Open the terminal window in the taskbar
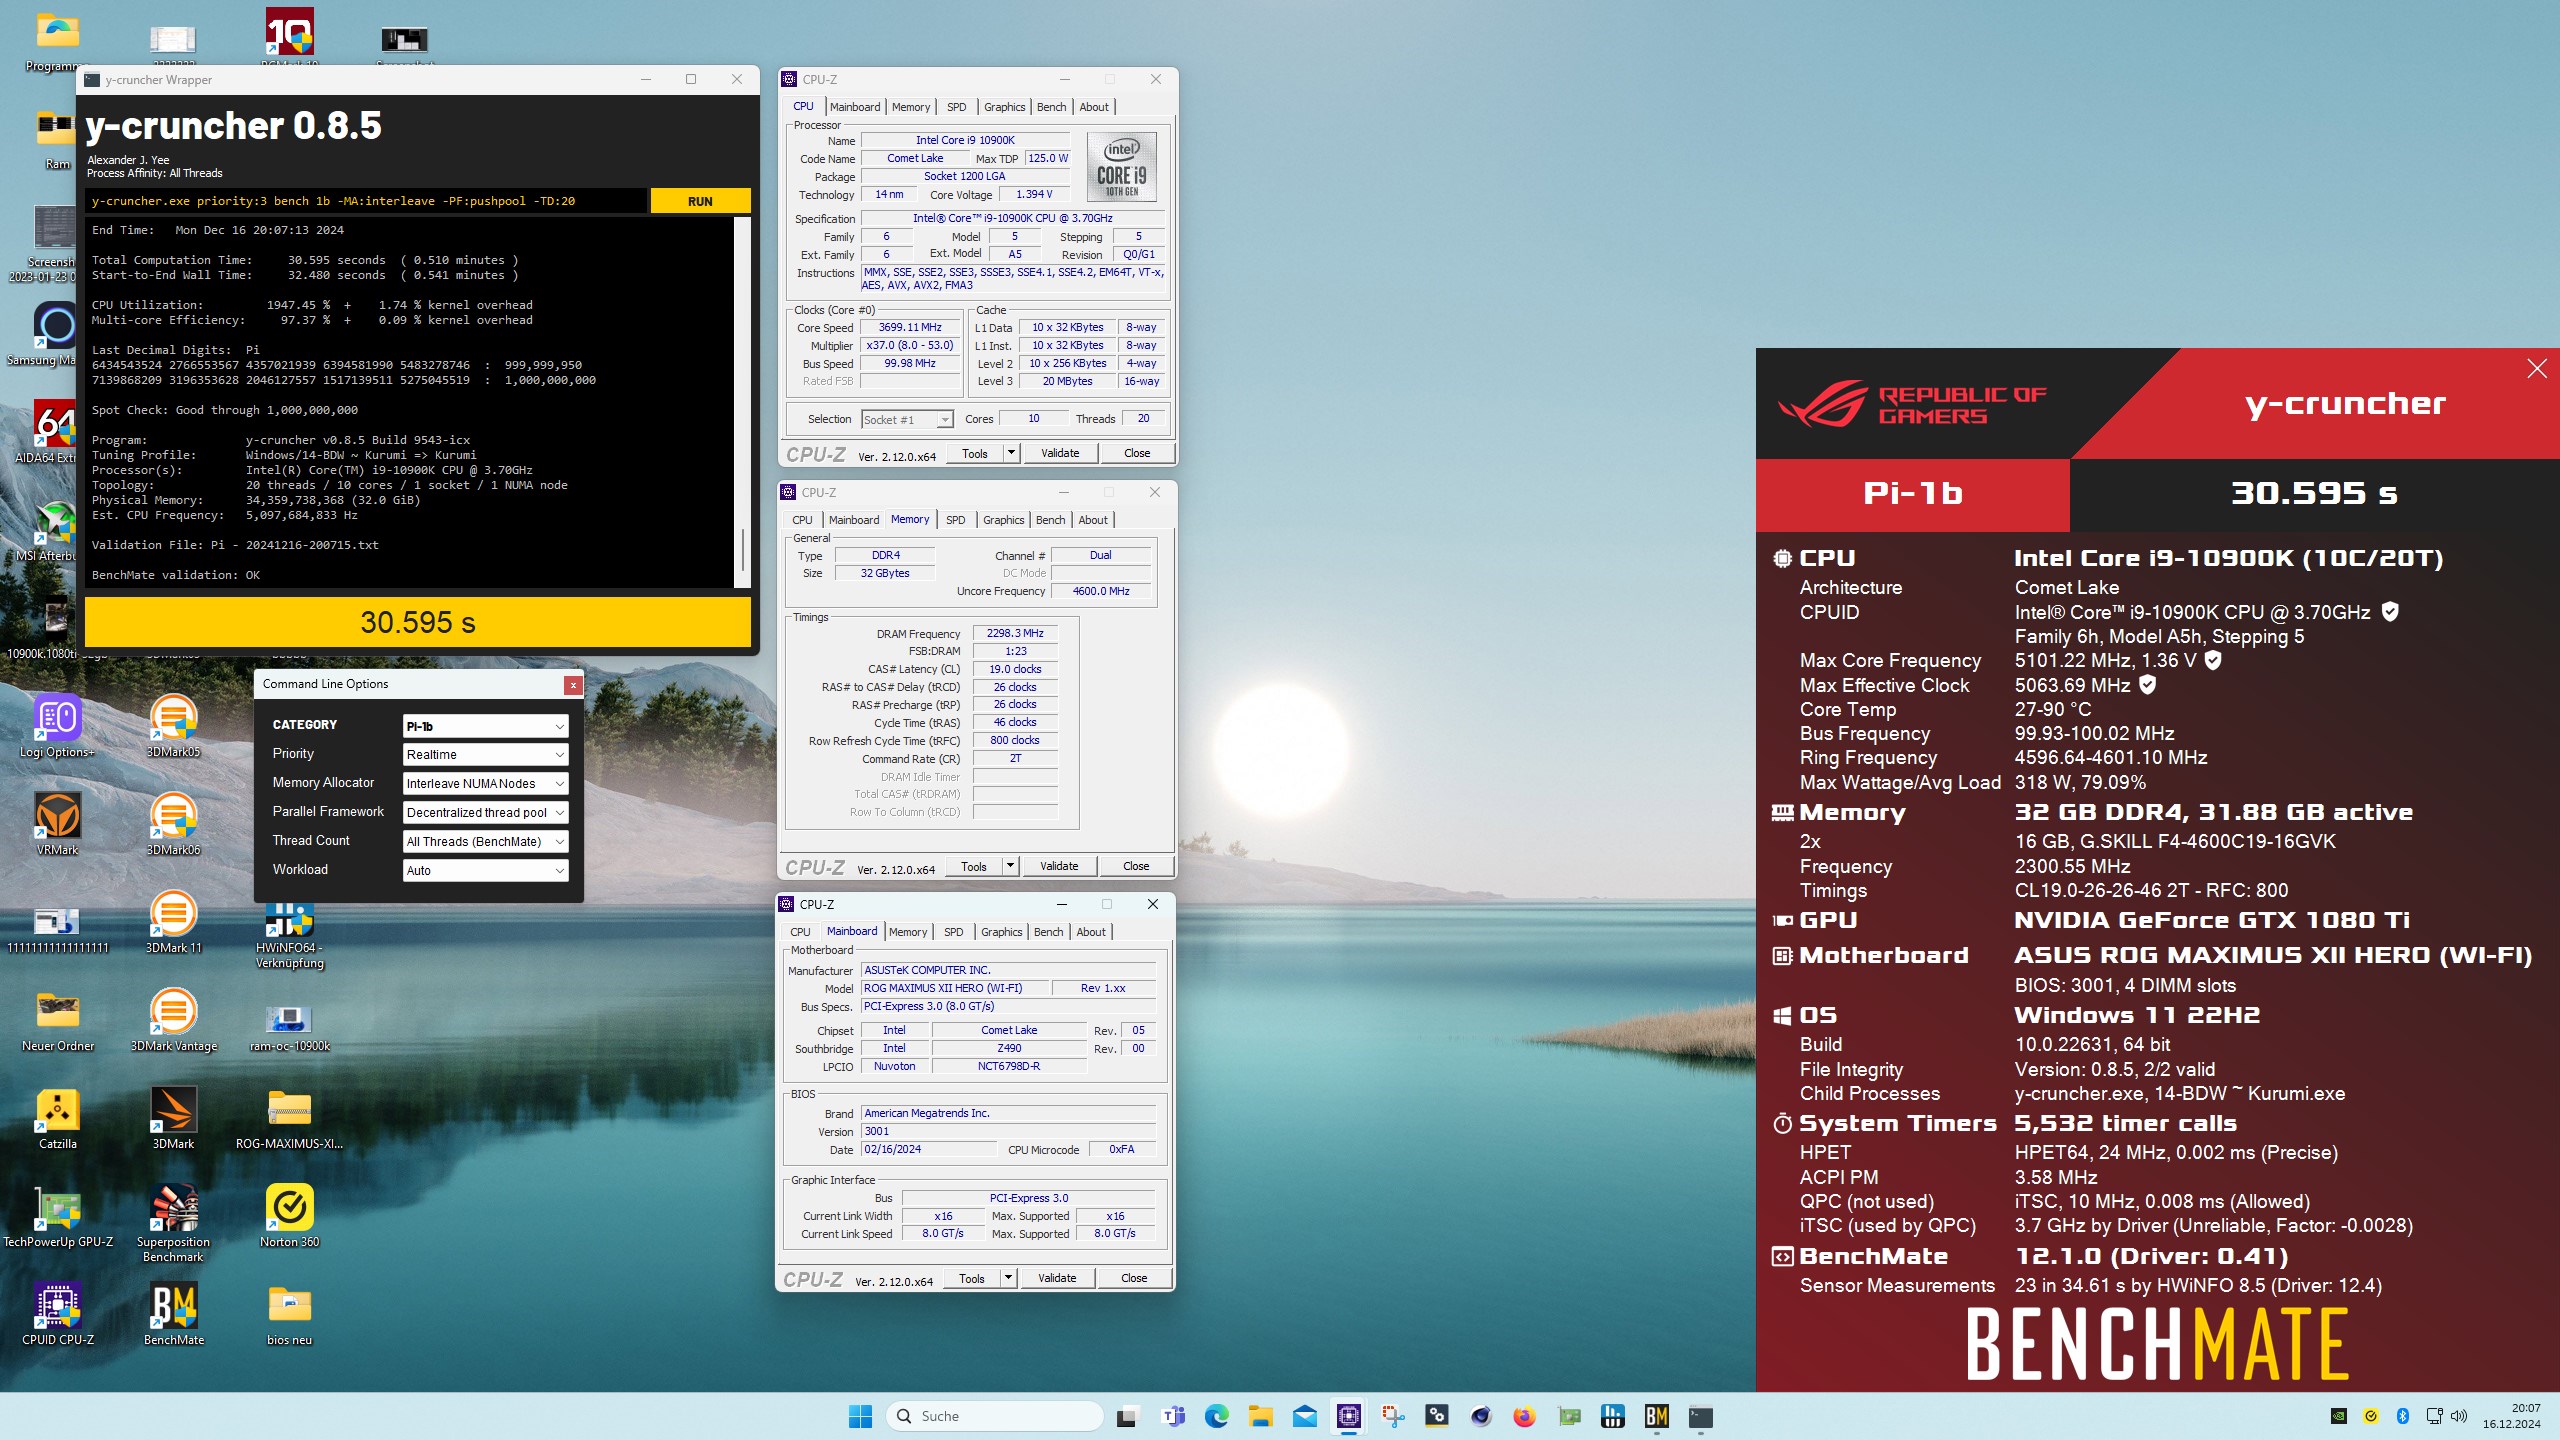 (1700, 1416)
